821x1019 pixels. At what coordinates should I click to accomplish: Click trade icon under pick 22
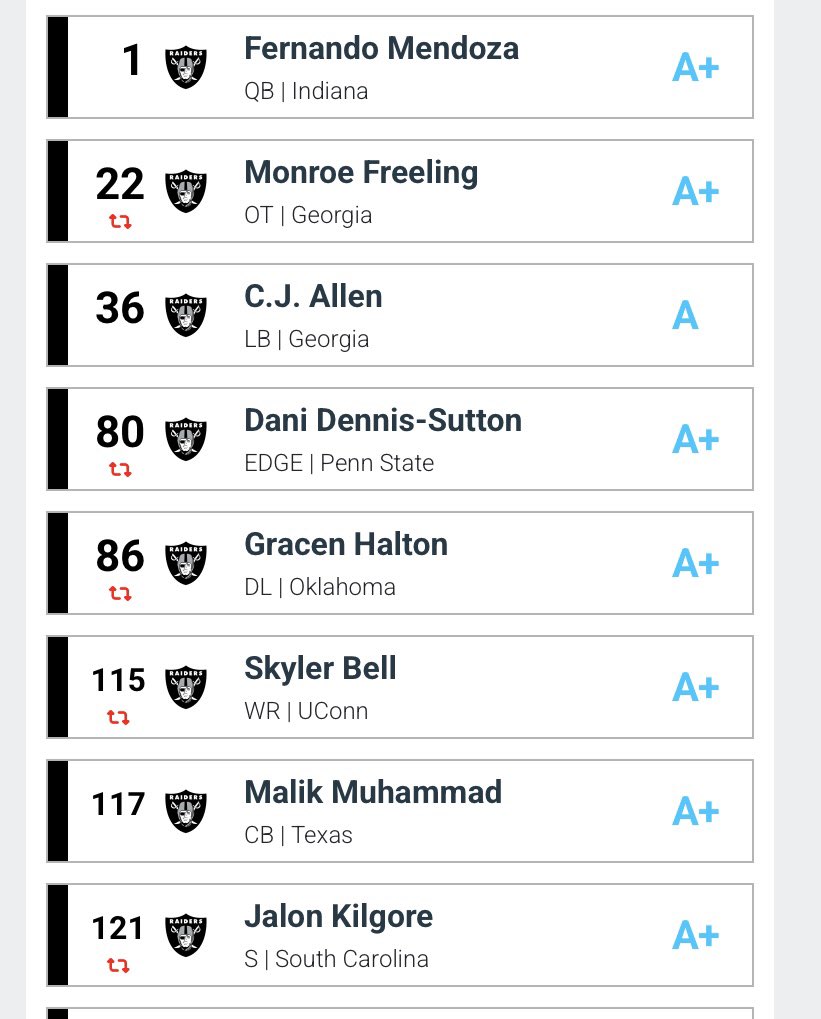point(120,222)
